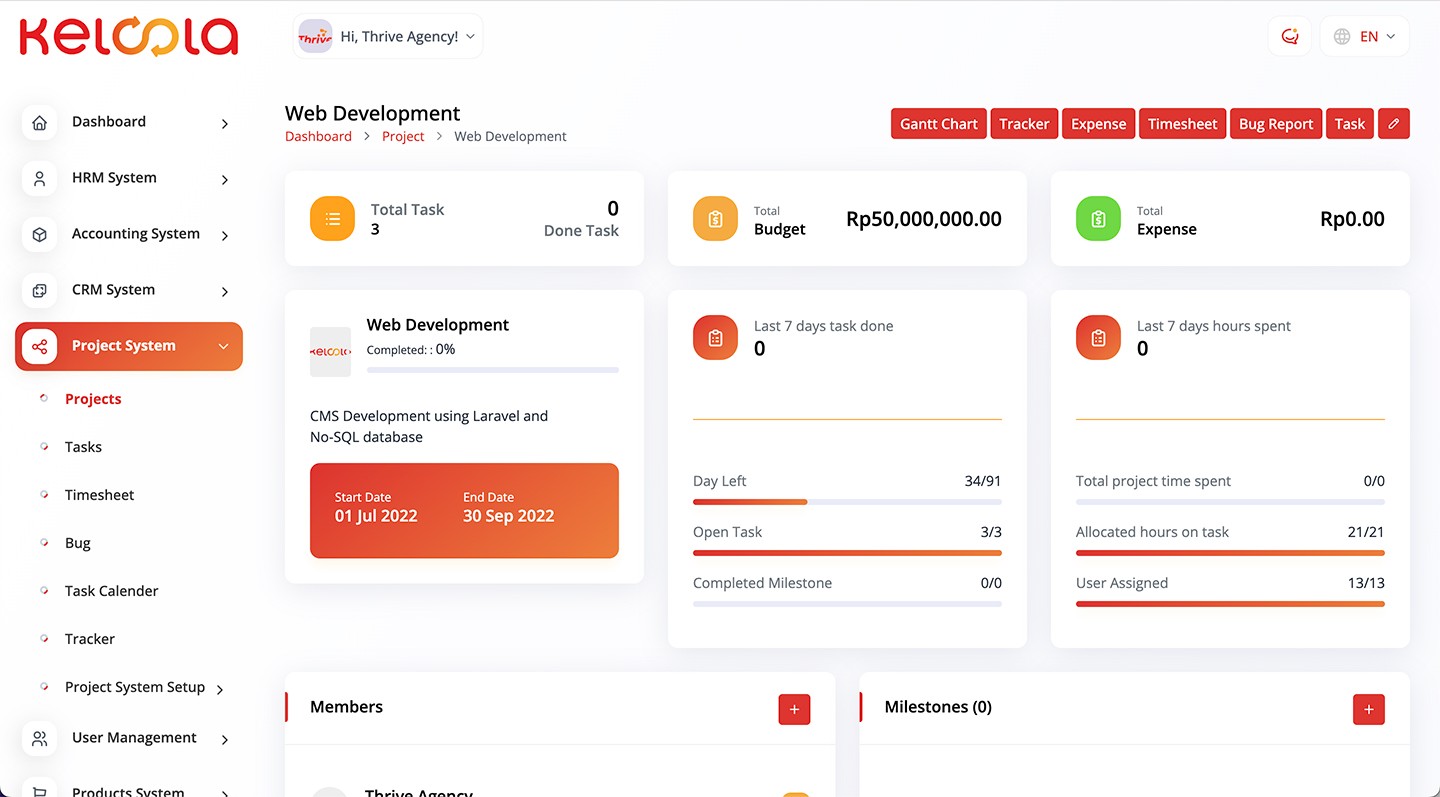This screenshot has height=797, width=1440.
Task: Click the User Management people icon
Action: (39, 739)
